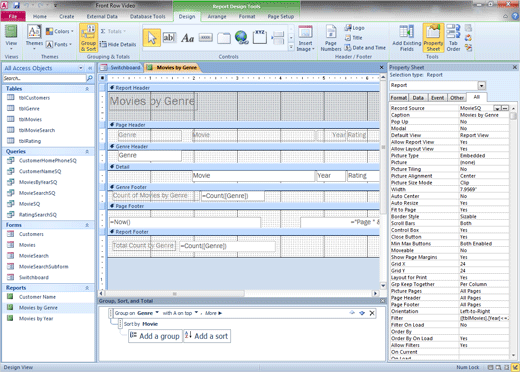
Task: Open the Insert Image button
Action: 305,38
